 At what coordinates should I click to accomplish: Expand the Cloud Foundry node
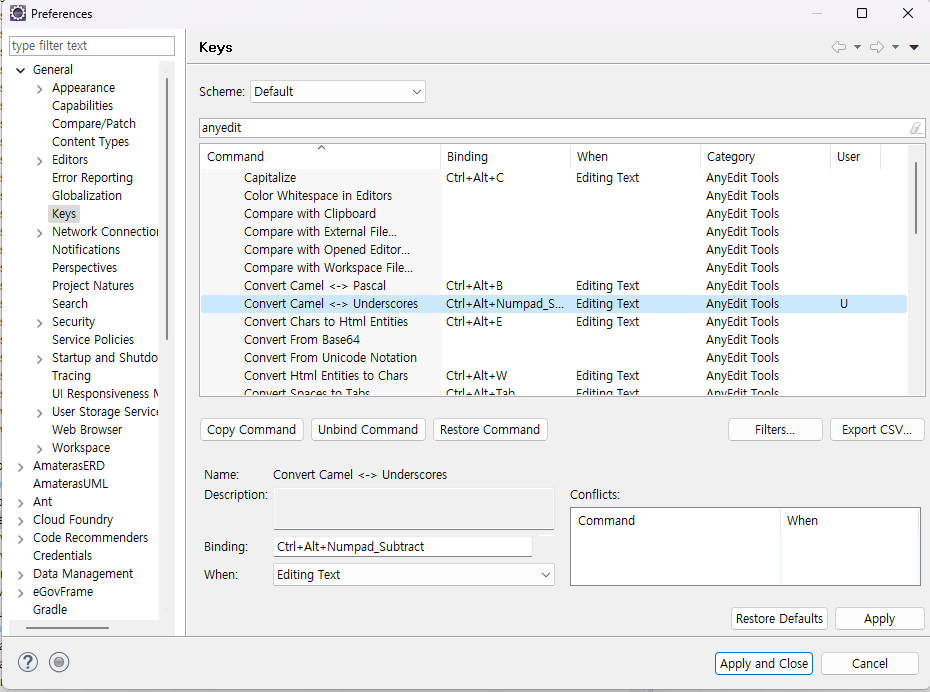[20, 521]
